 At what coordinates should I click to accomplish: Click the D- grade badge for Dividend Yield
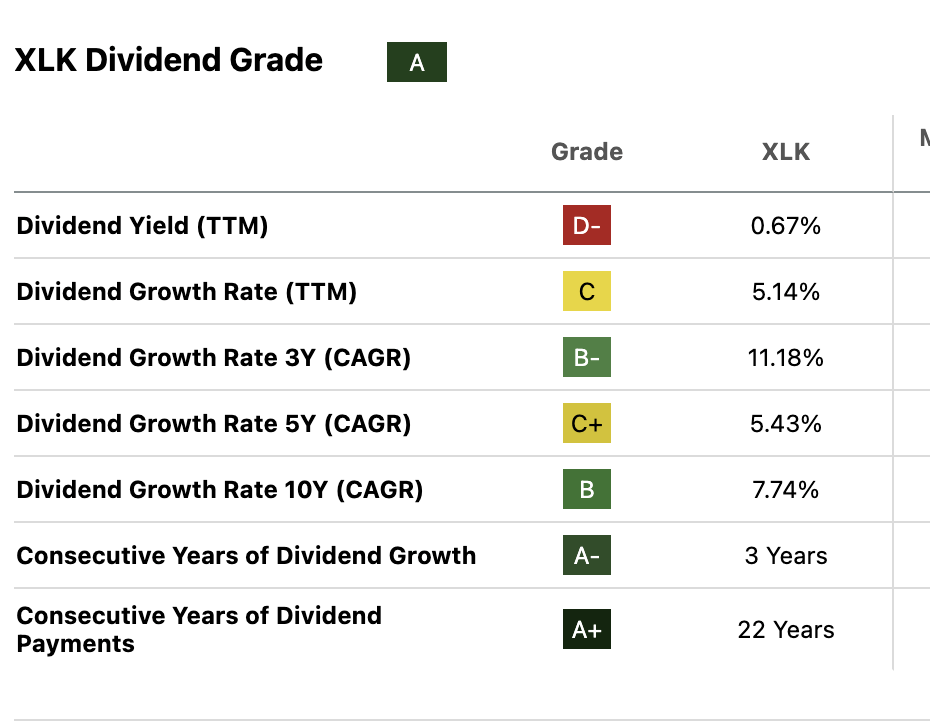[587, 226]
